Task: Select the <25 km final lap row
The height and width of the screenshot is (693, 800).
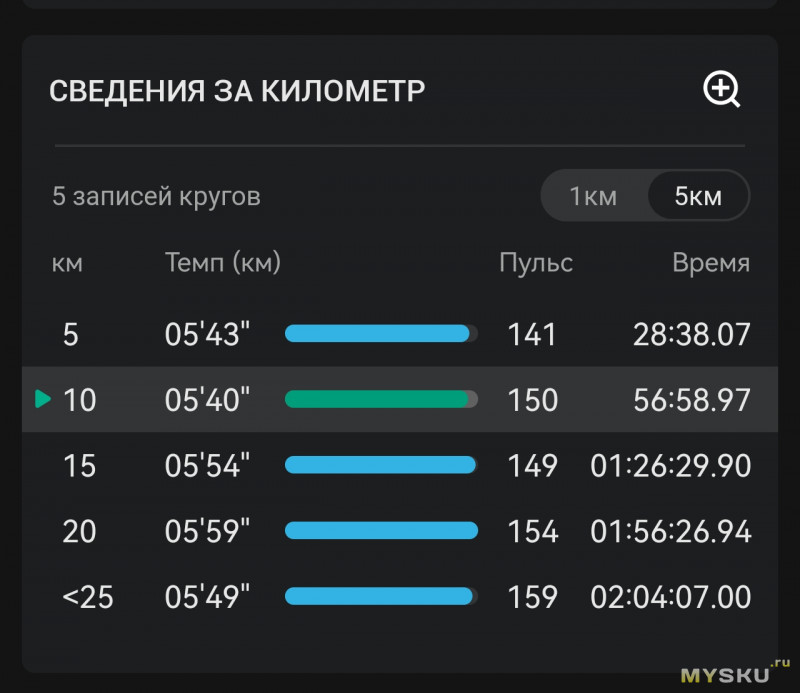Action: pyautogui.click(x=400, y=597)
